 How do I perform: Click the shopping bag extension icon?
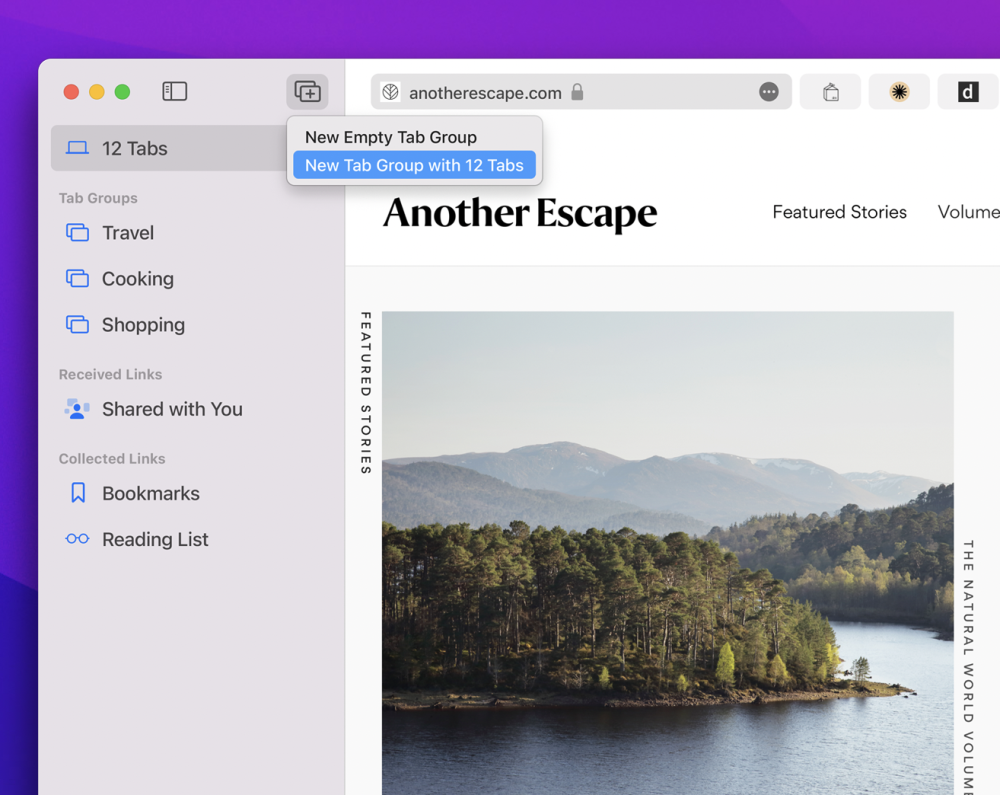[x=830, y=92]
